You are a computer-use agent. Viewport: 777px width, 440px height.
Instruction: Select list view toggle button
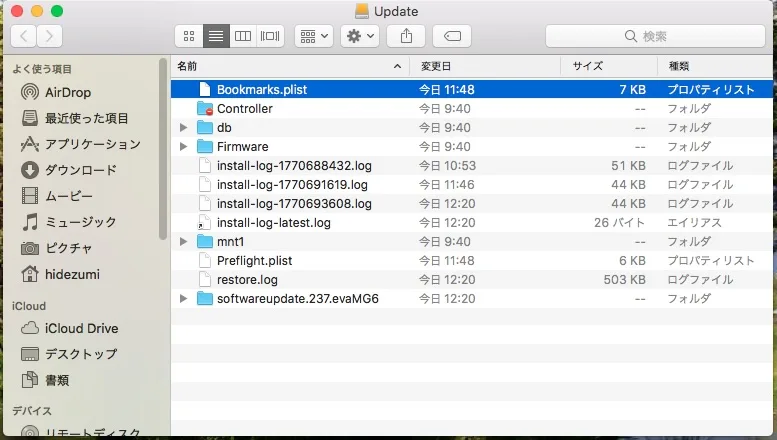[x=215, y=36]
